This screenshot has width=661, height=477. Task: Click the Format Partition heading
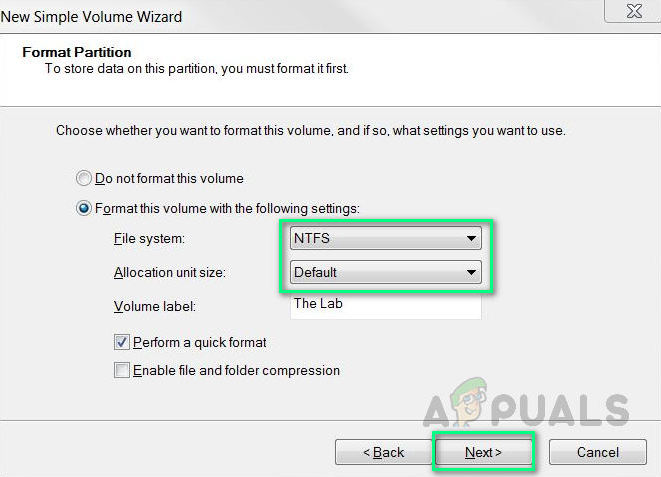tap(77, 52)
